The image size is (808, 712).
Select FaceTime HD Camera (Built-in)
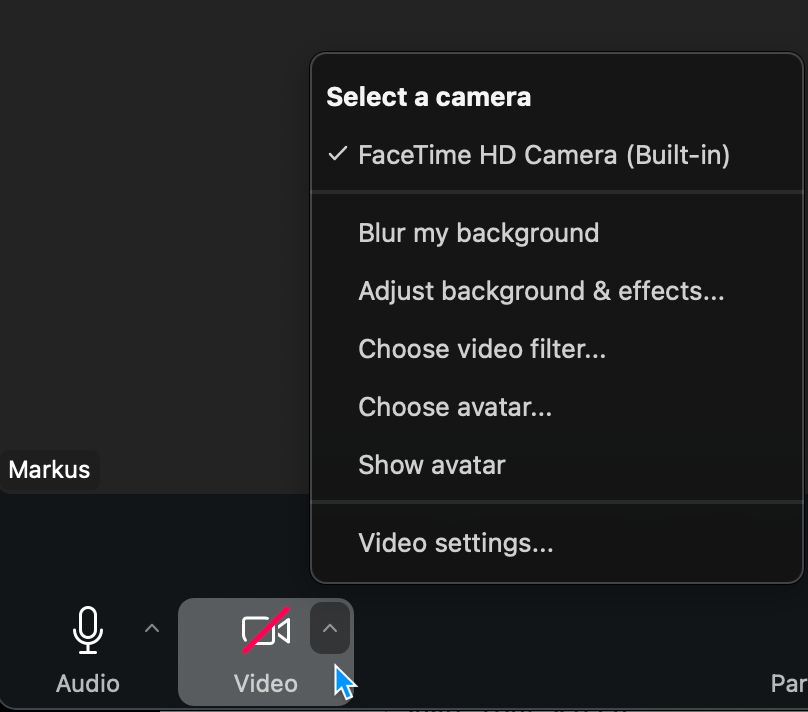(x=544, y=155)
